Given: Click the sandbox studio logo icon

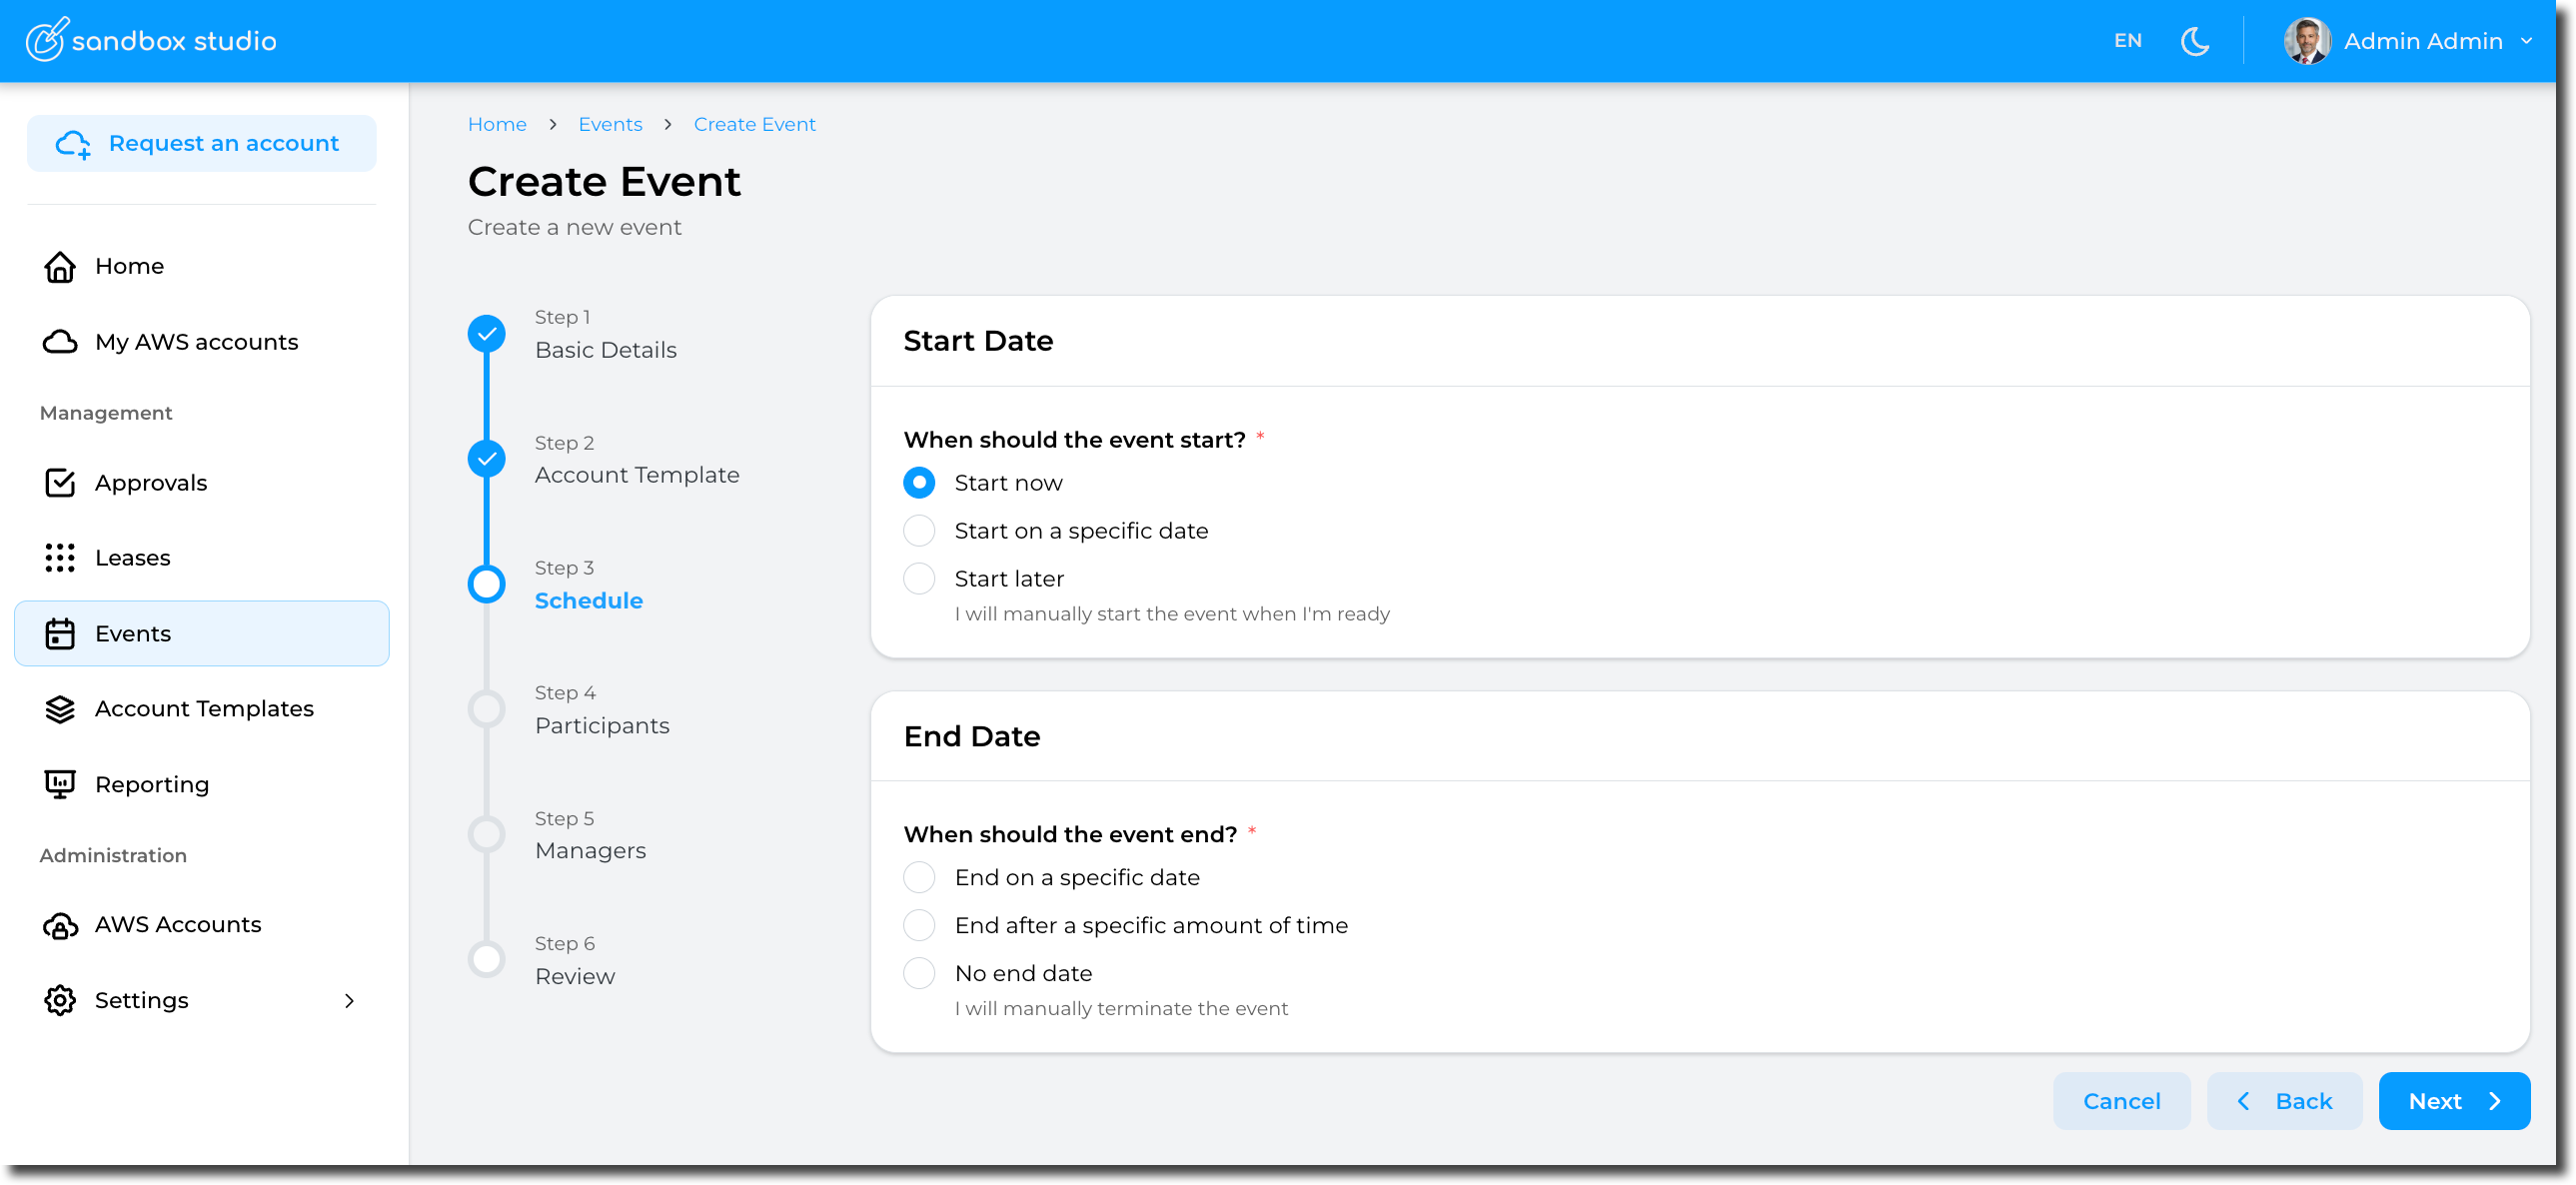Looking at the screenshot, I should [x=46, y=40].
